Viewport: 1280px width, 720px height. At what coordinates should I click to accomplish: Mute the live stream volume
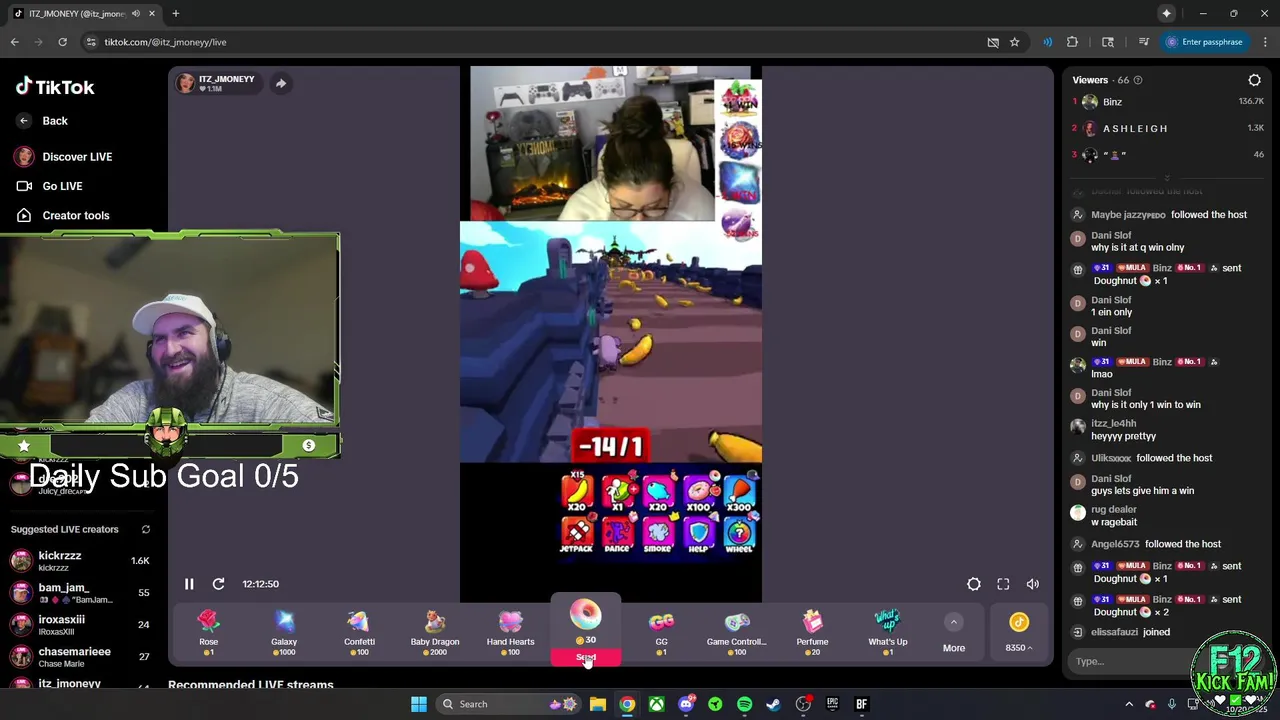point(1033,584)
